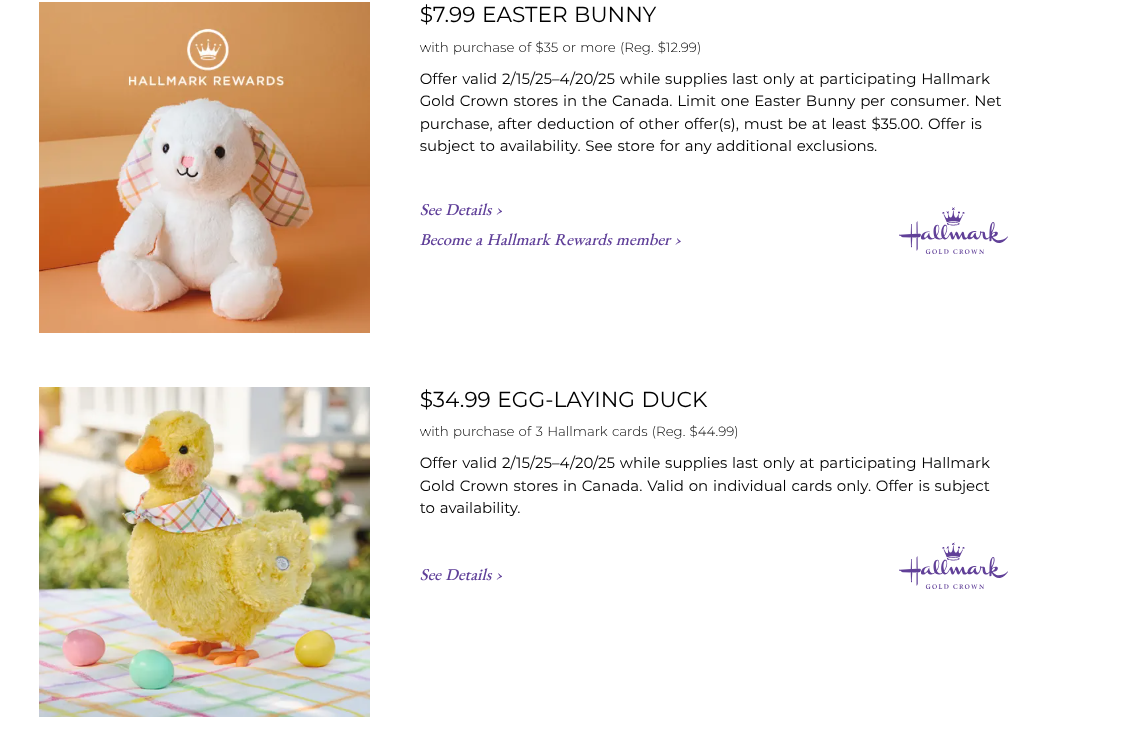
Task: Select the $7.99 Easter Bunny heading
Action: [538, 14]
